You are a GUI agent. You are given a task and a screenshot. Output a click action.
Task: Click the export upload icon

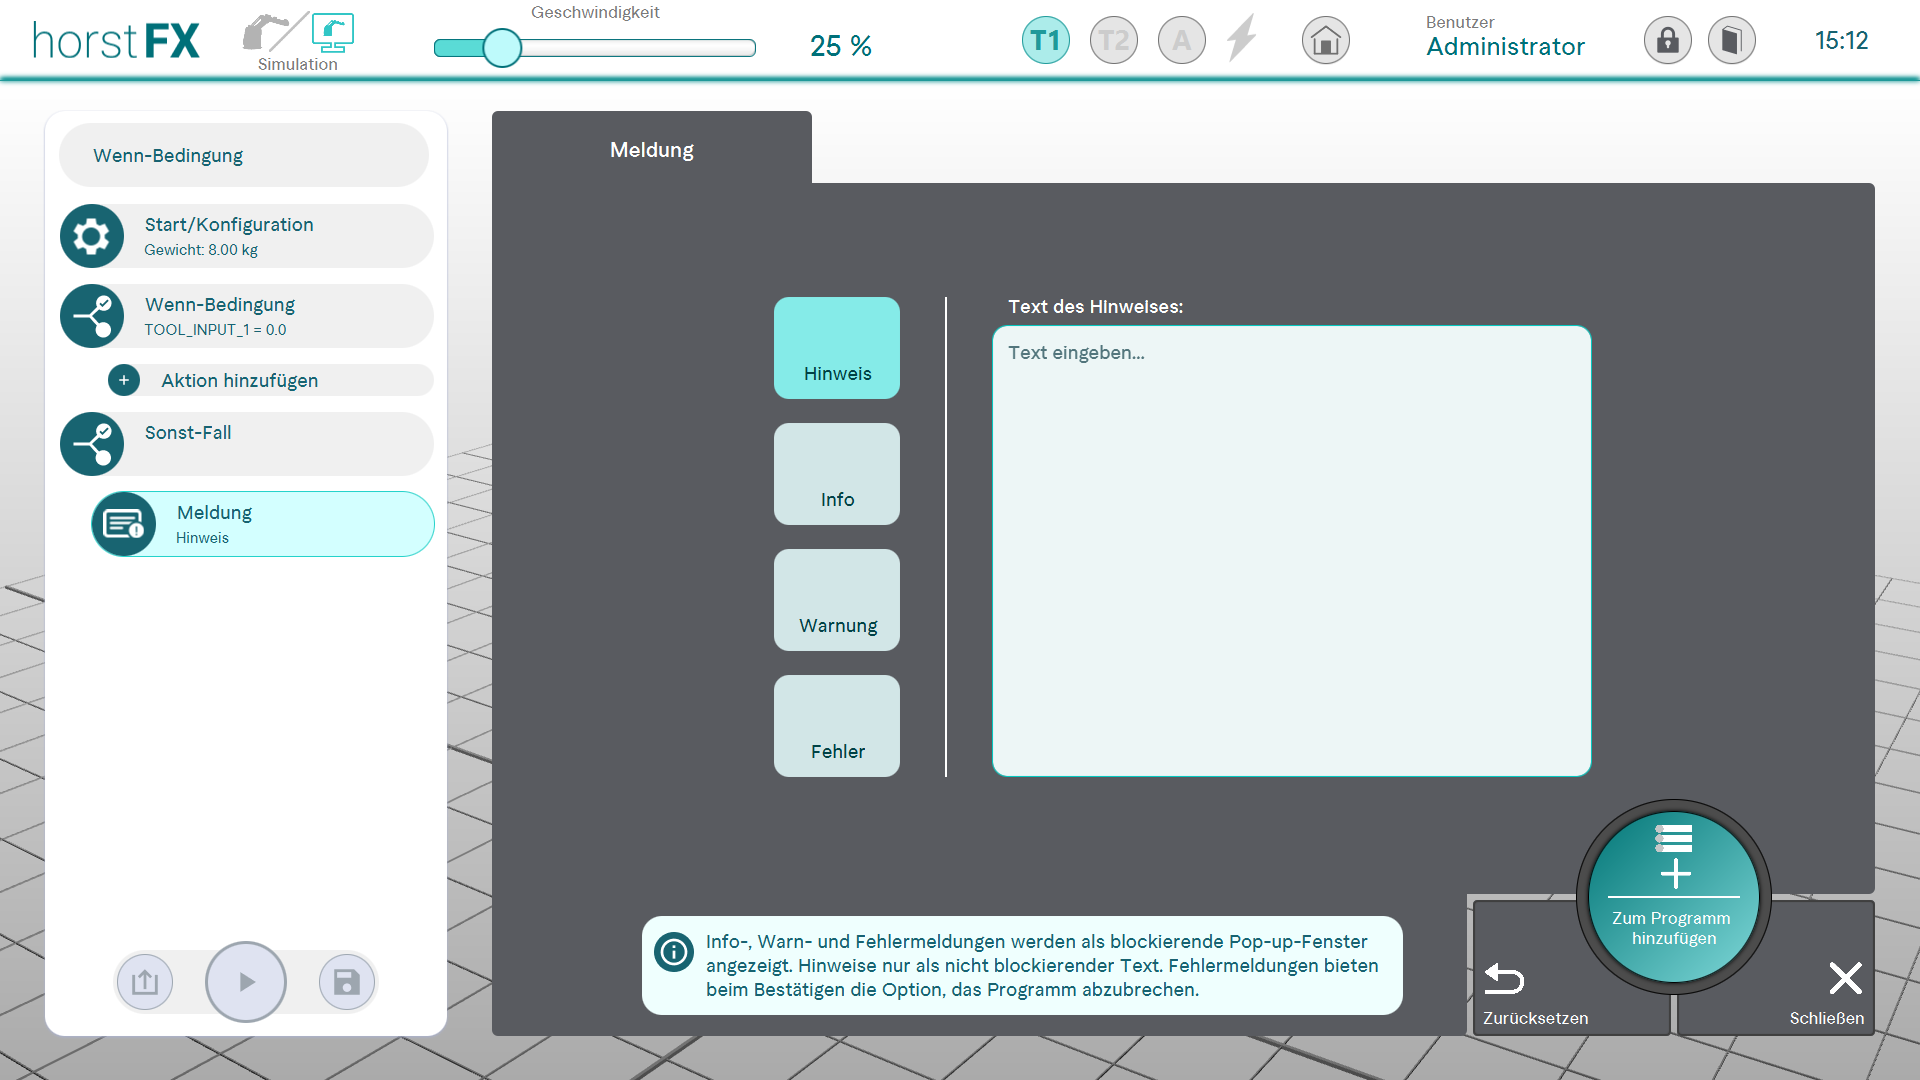[x=145, y=982]
